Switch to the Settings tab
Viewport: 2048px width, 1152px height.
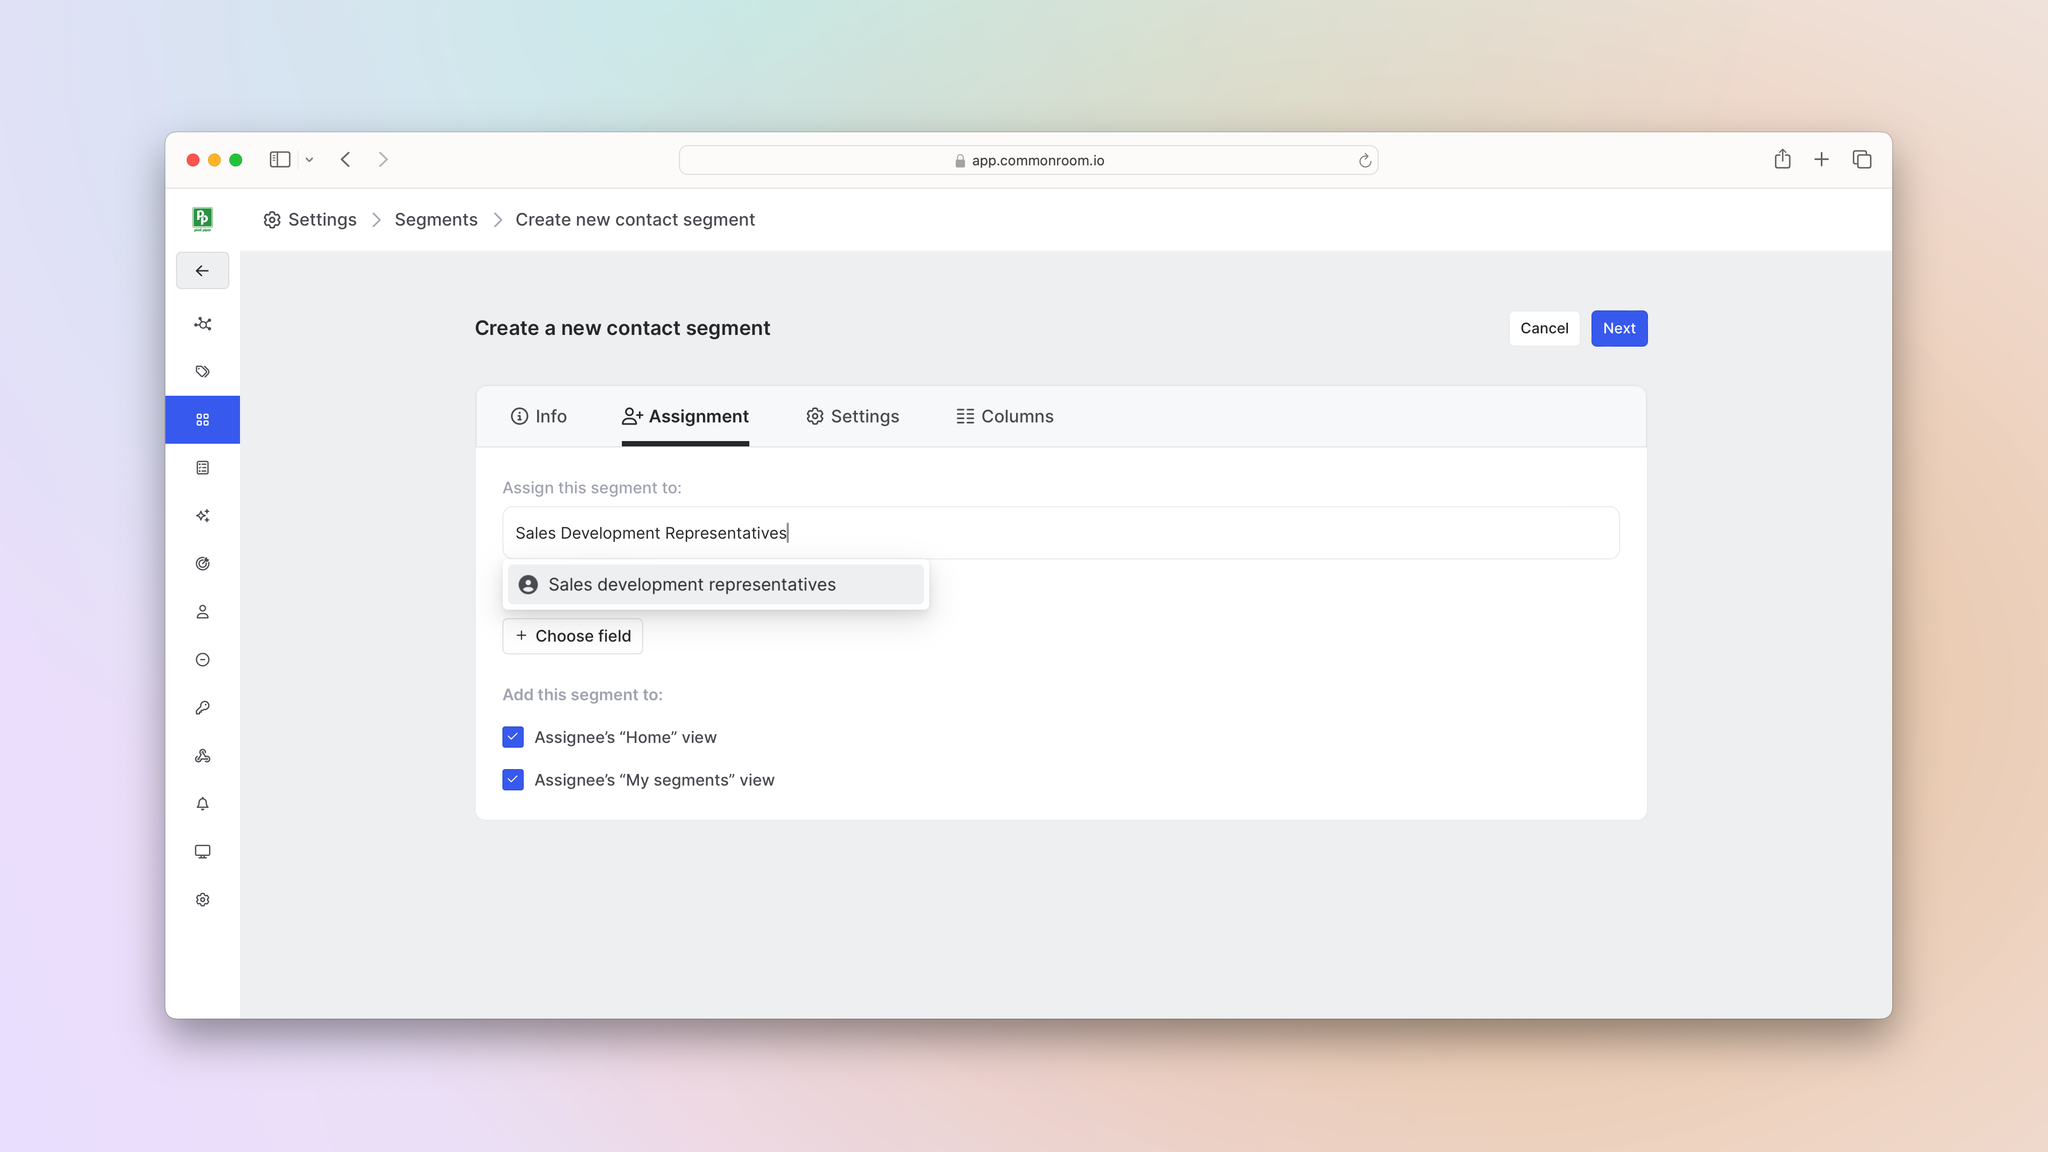852,416
